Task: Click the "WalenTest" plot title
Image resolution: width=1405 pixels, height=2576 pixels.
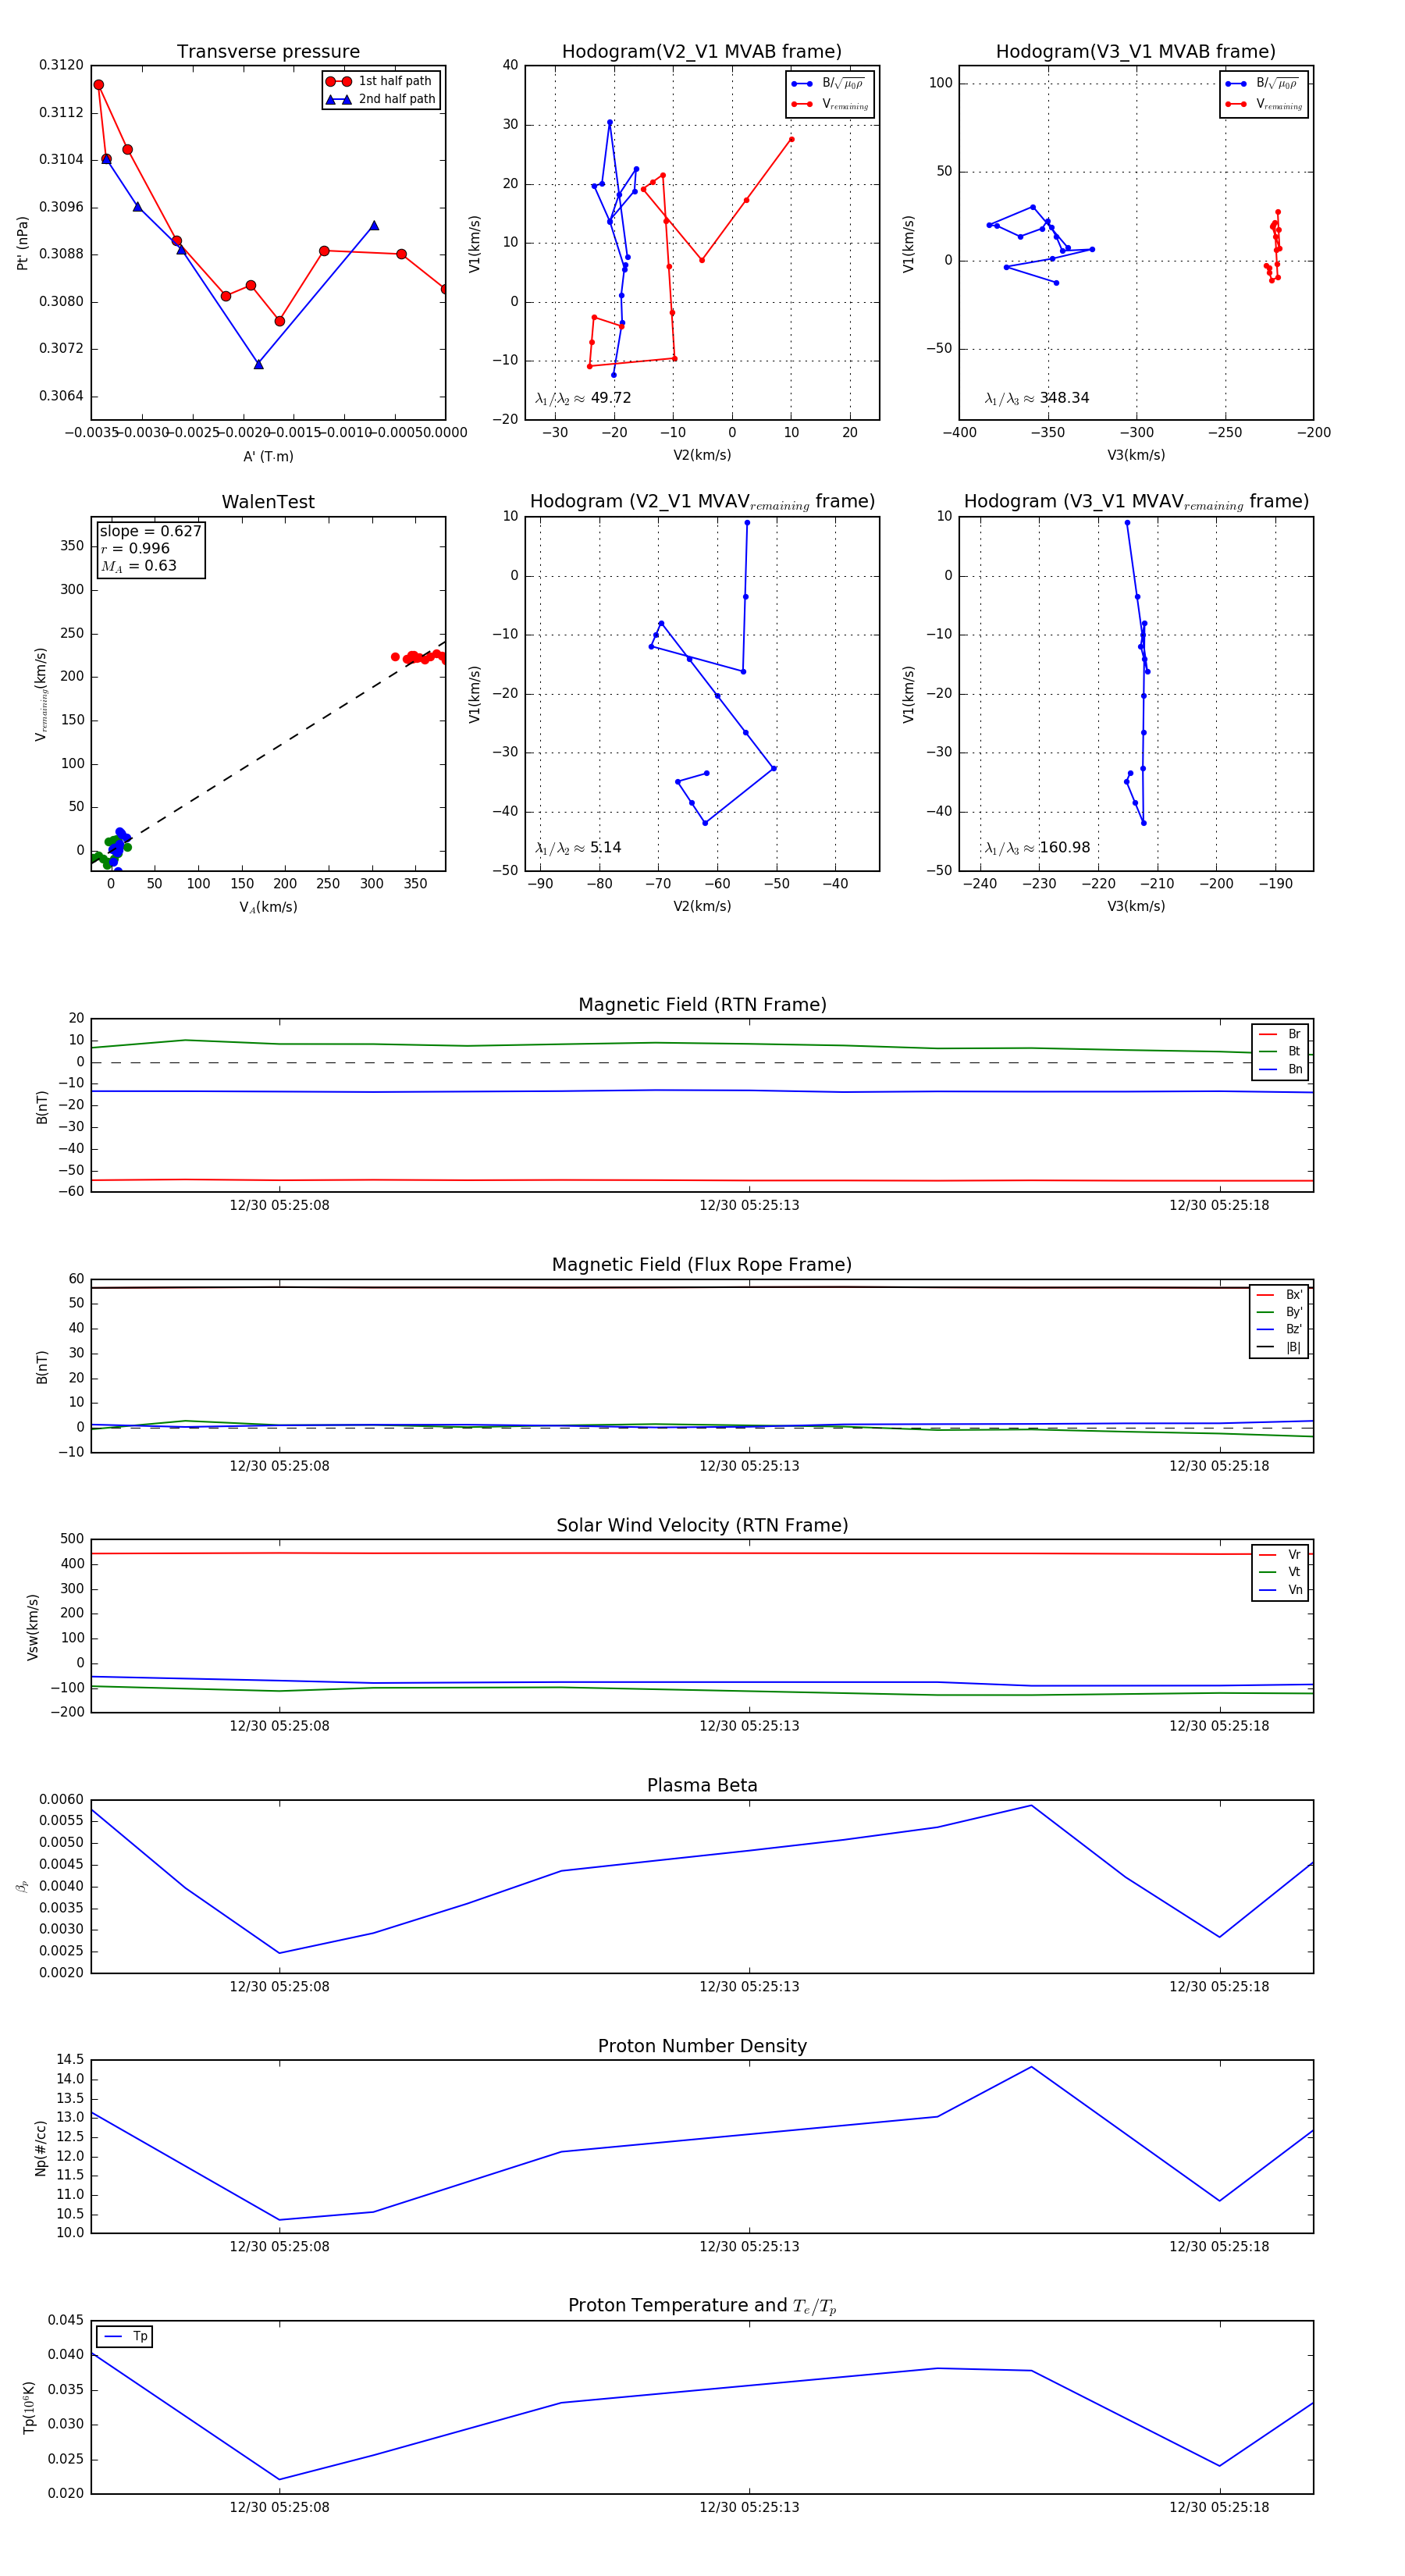Action: point(268,502)
